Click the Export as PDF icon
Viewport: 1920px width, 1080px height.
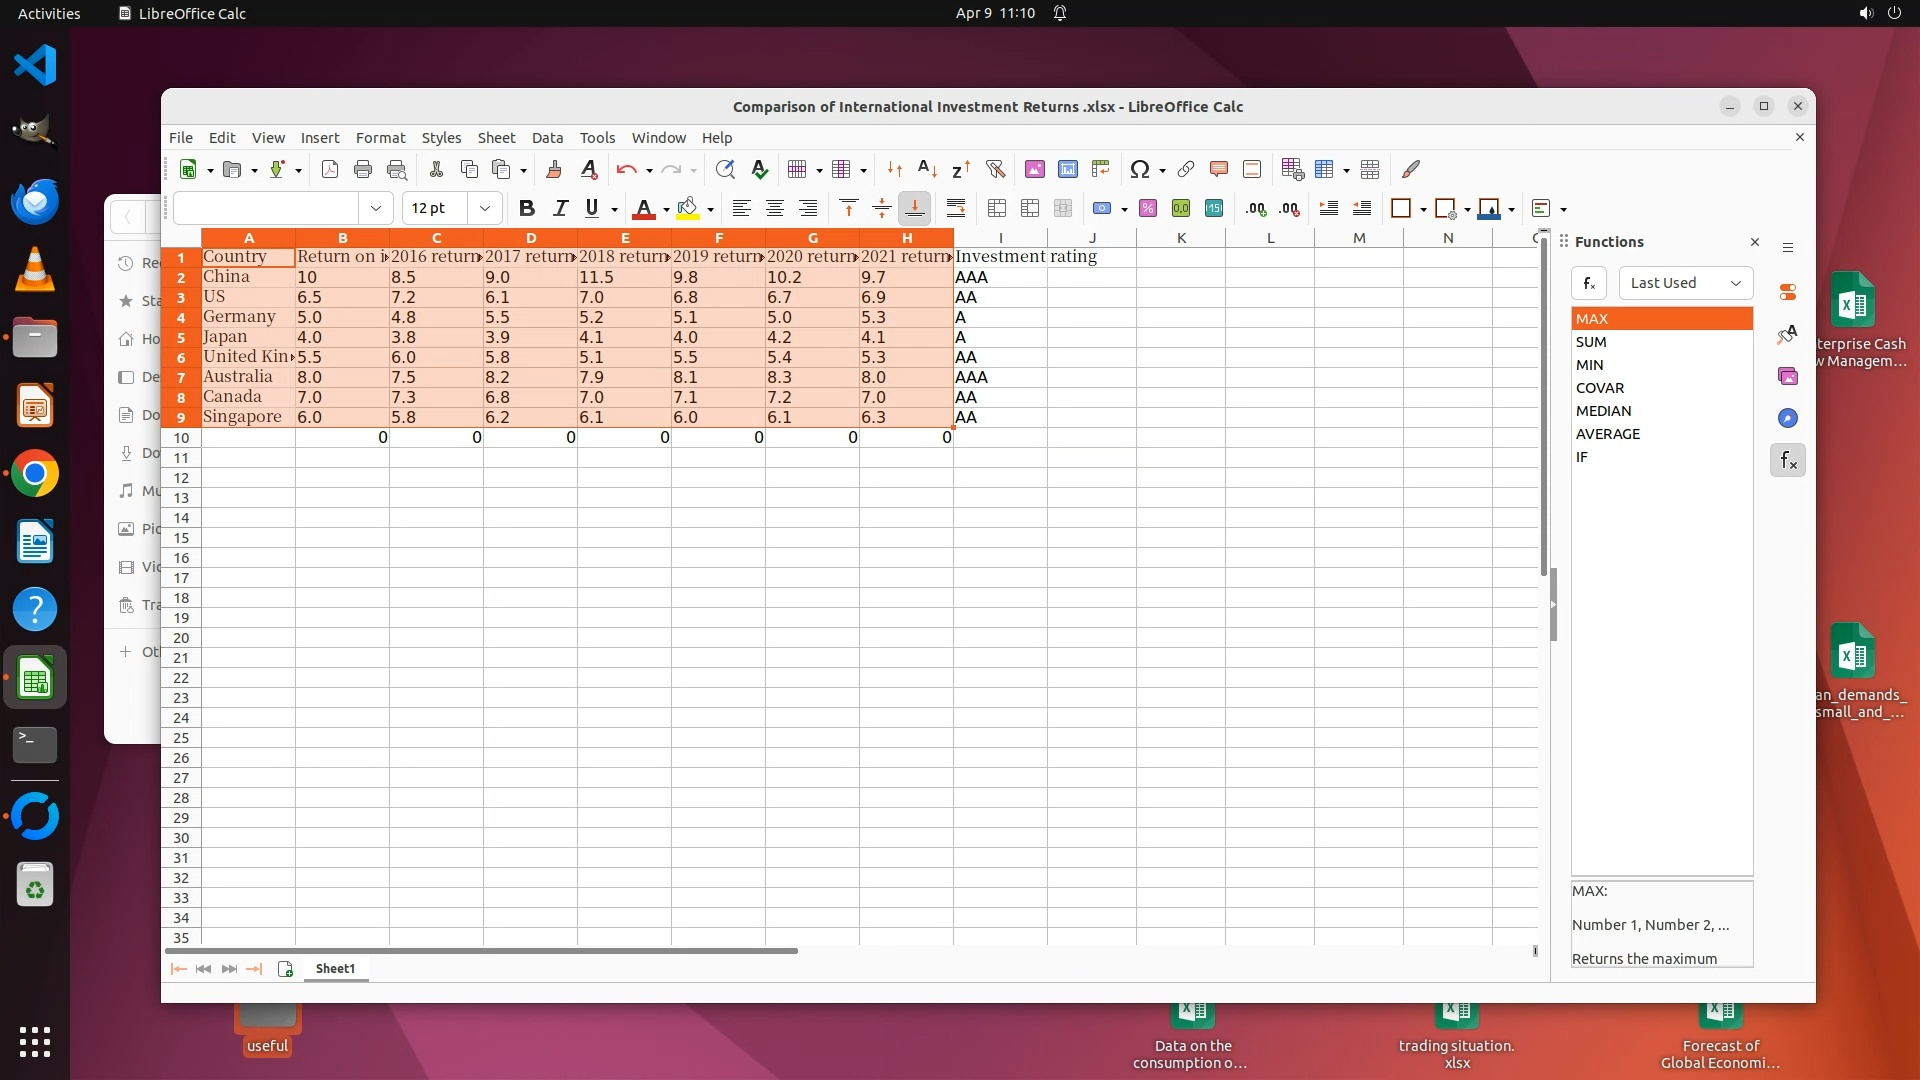tap(330, 170)
